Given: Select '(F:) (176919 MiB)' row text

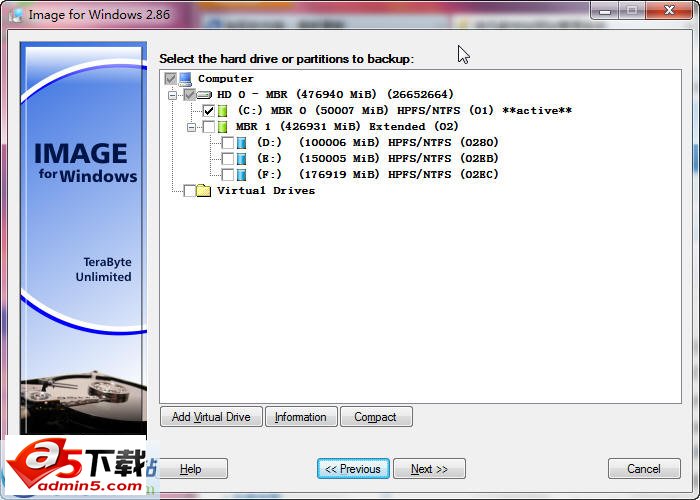Looking at the screenshot, I should point(377,175).
